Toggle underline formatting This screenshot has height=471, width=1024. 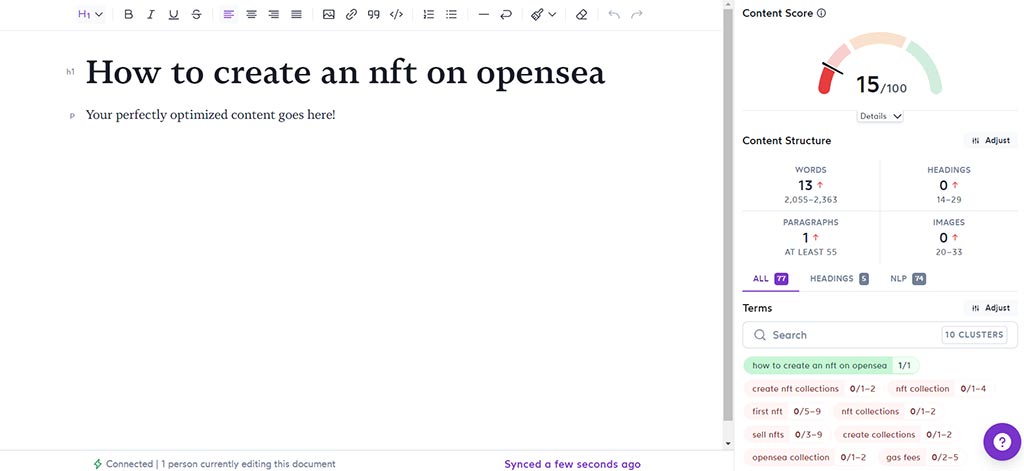tap(174, 15)
